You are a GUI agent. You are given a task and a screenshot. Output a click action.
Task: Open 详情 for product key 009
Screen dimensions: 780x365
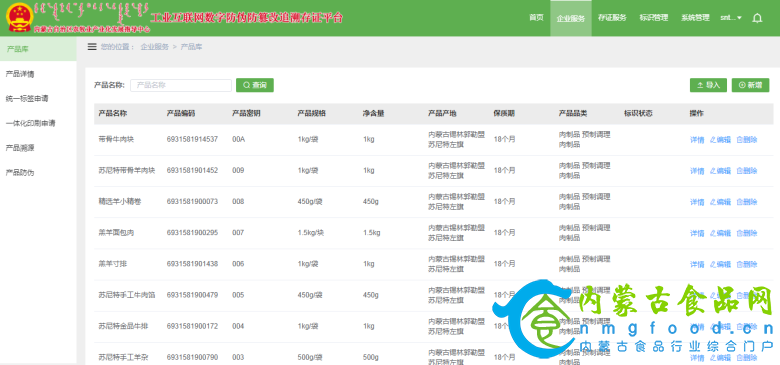click(697, 171)
